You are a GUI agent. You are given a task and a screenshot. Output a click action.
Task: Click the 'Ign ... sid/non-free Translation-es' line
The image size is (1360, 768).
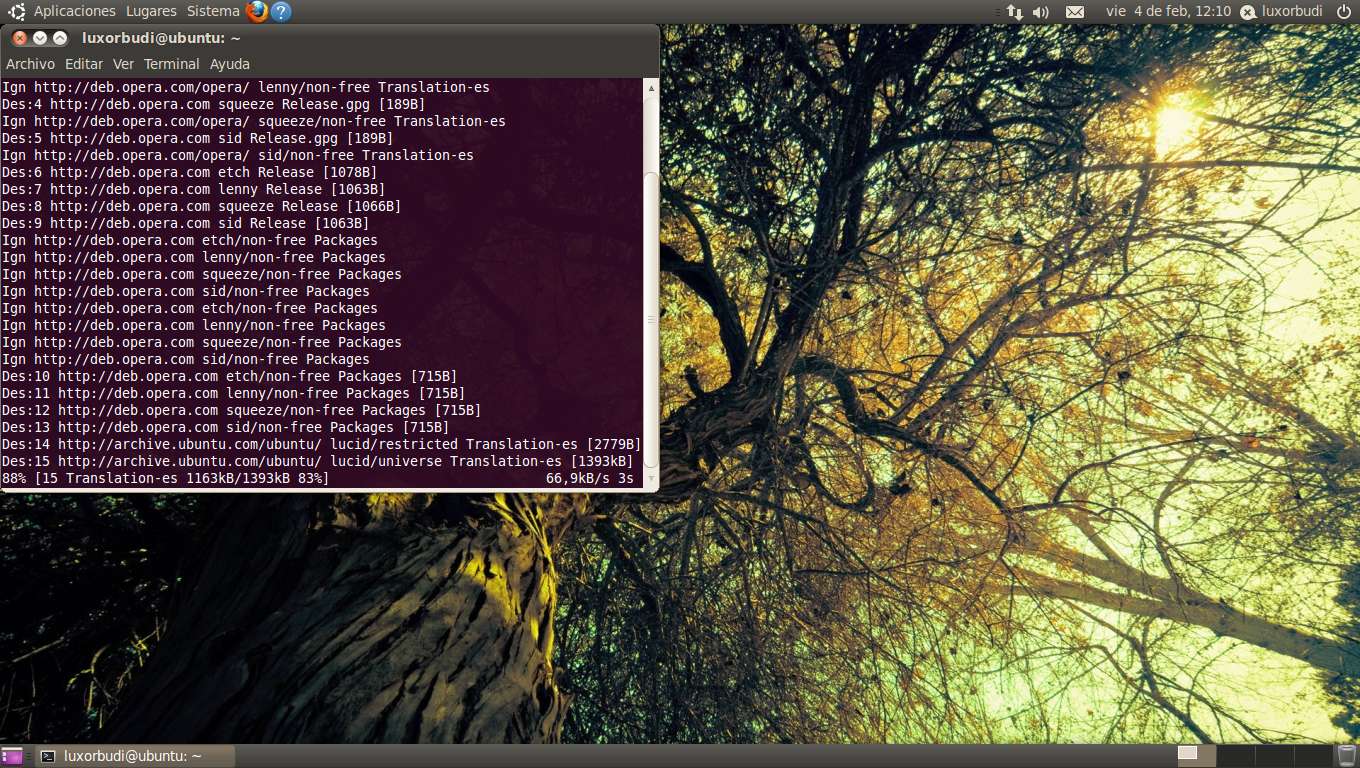(x=238, y=155)
